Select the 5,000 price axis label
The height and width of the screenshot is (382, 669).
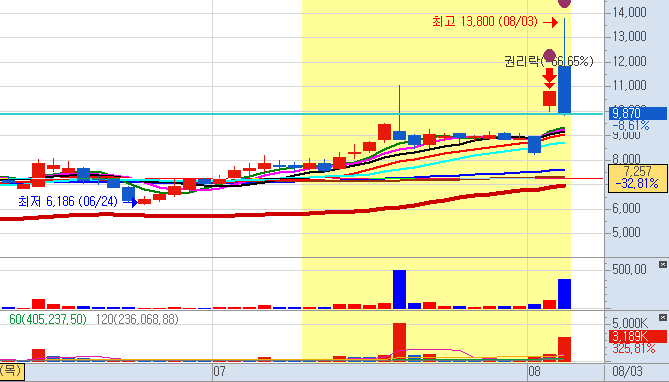tap(626, 233)
